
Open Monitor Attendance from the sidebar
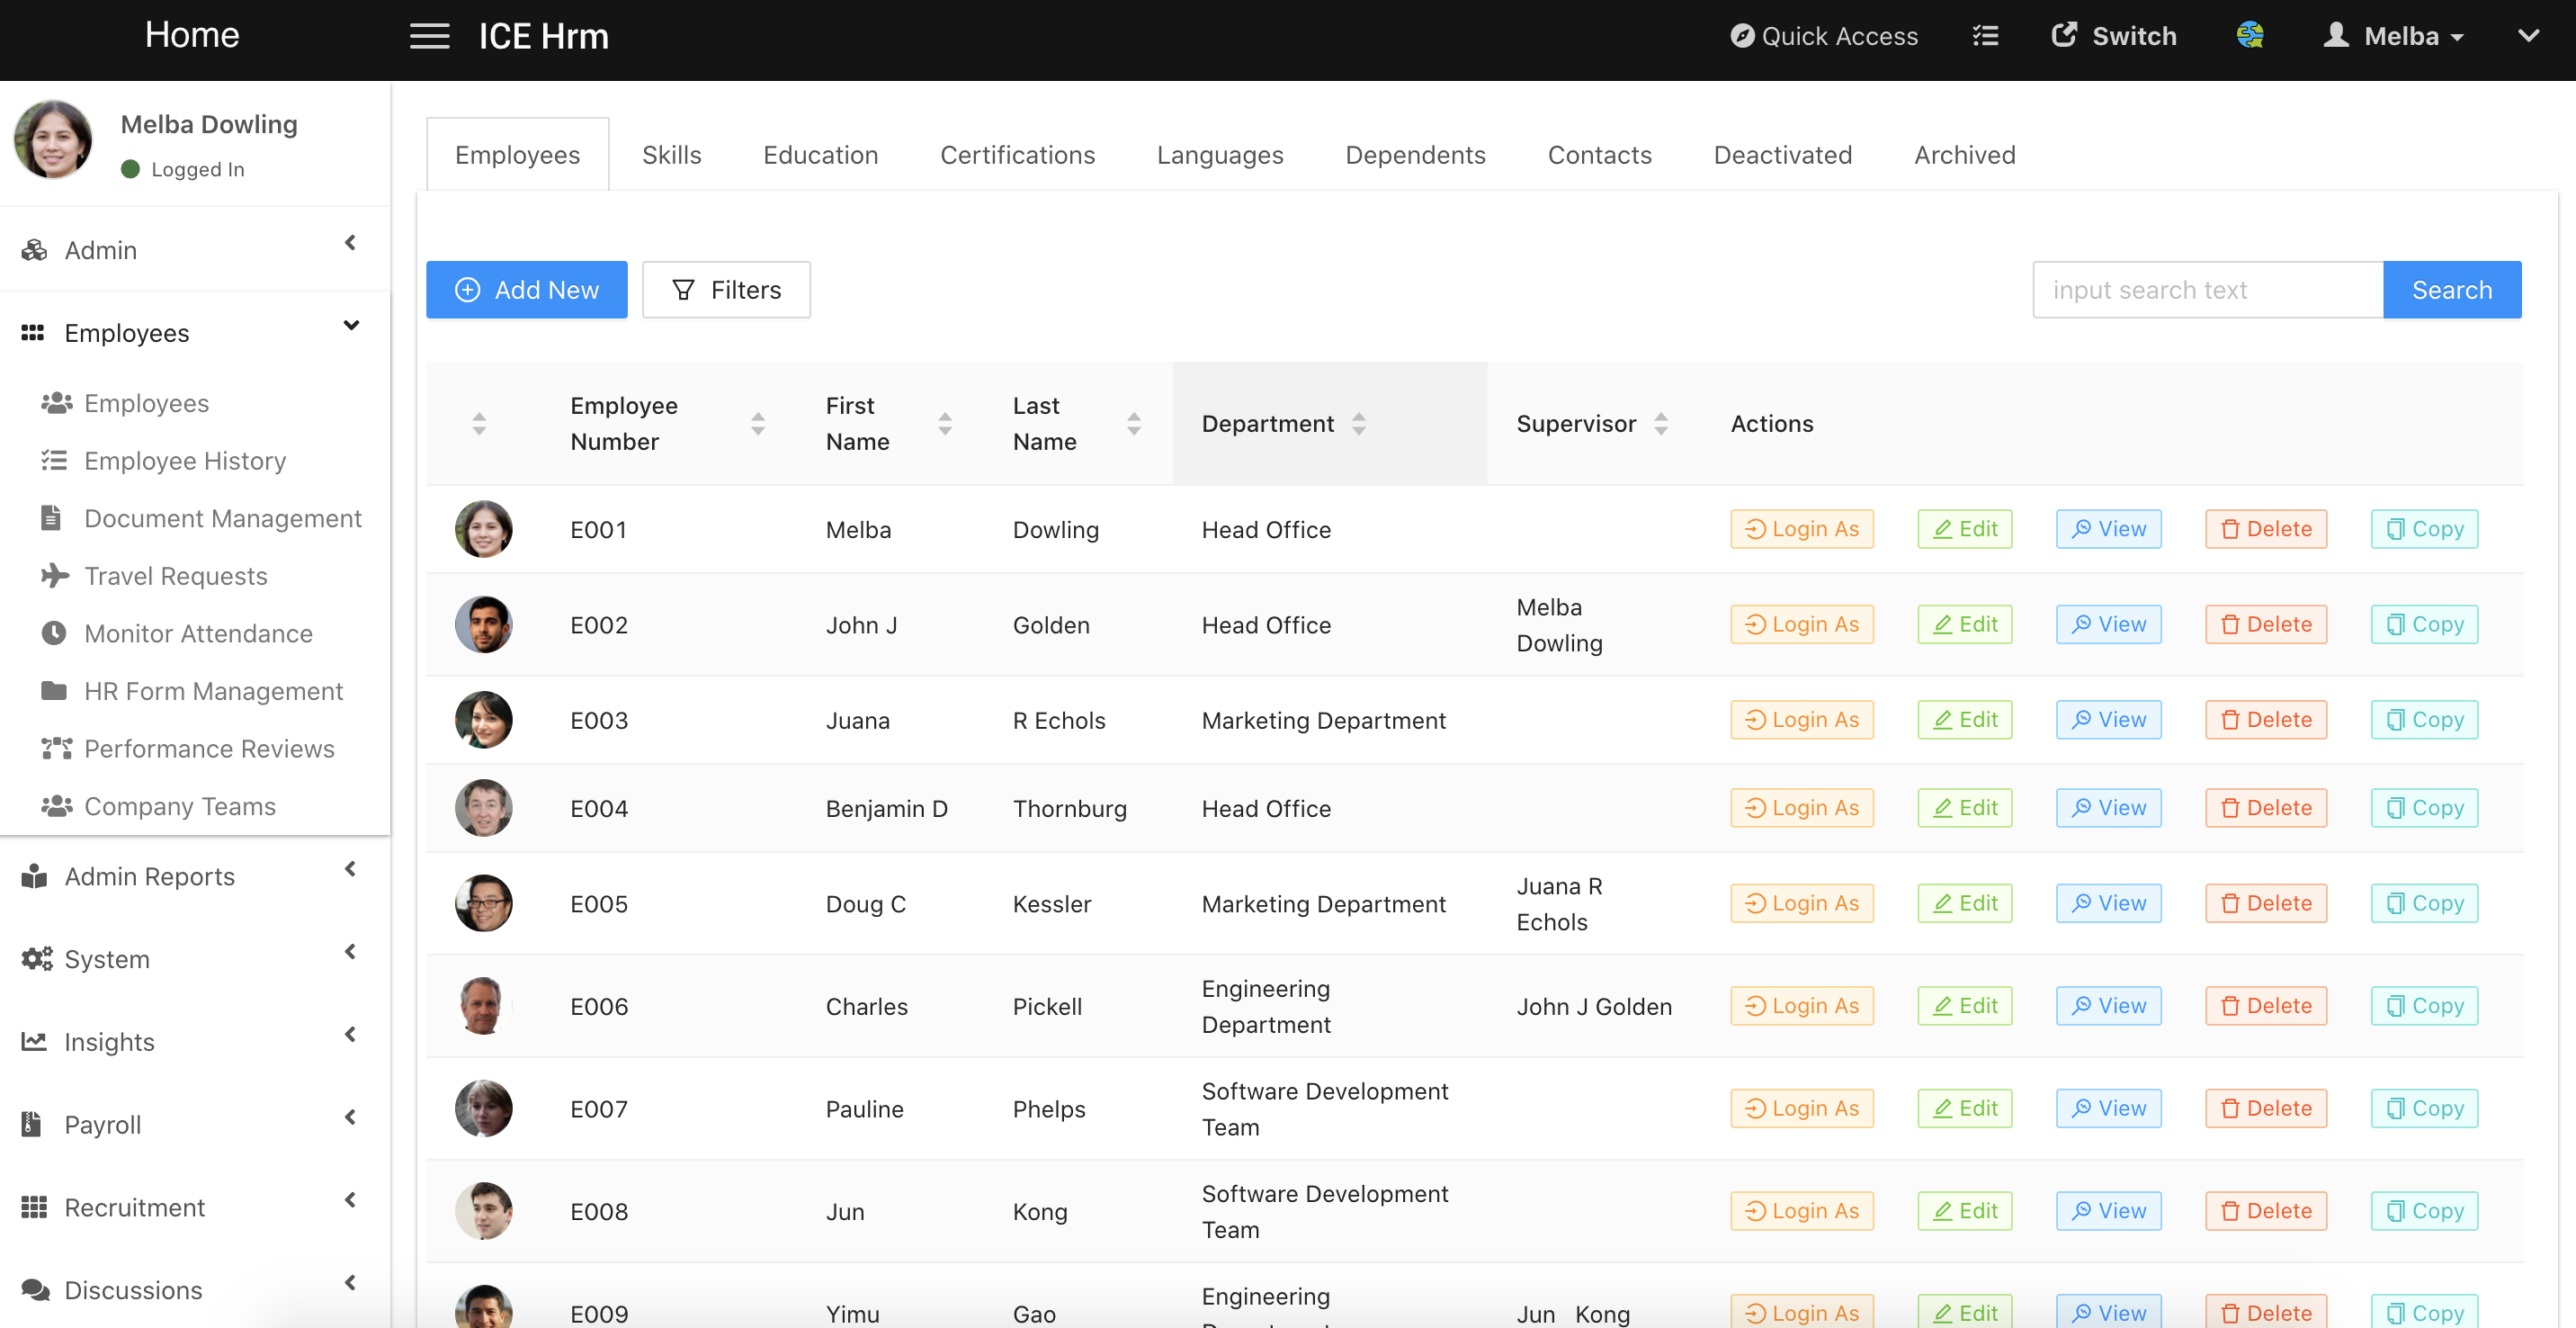click(x=198, y=634)
